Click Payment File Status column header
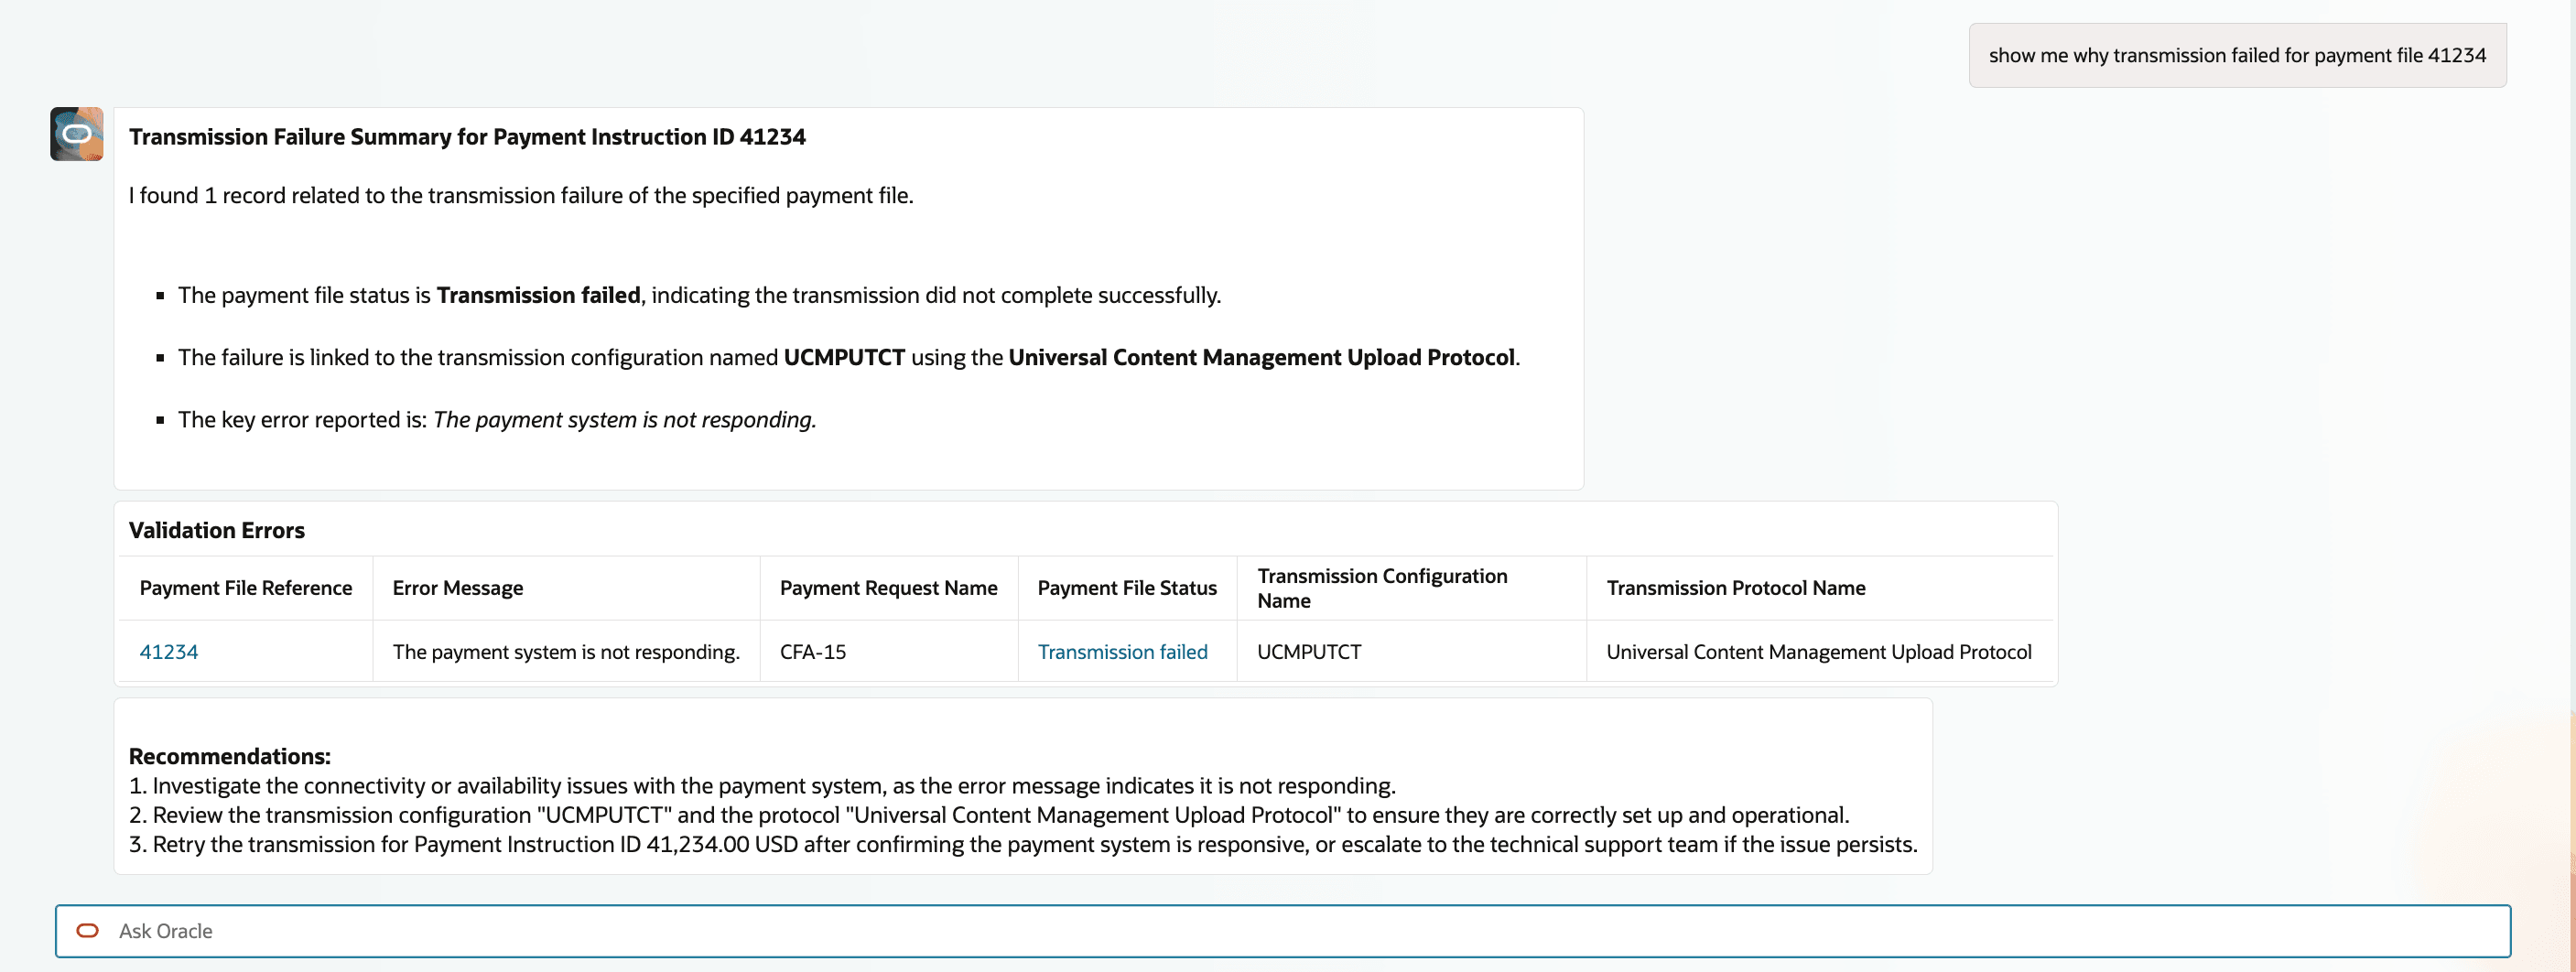2576x972 pixels. [x=1127, y=588]
